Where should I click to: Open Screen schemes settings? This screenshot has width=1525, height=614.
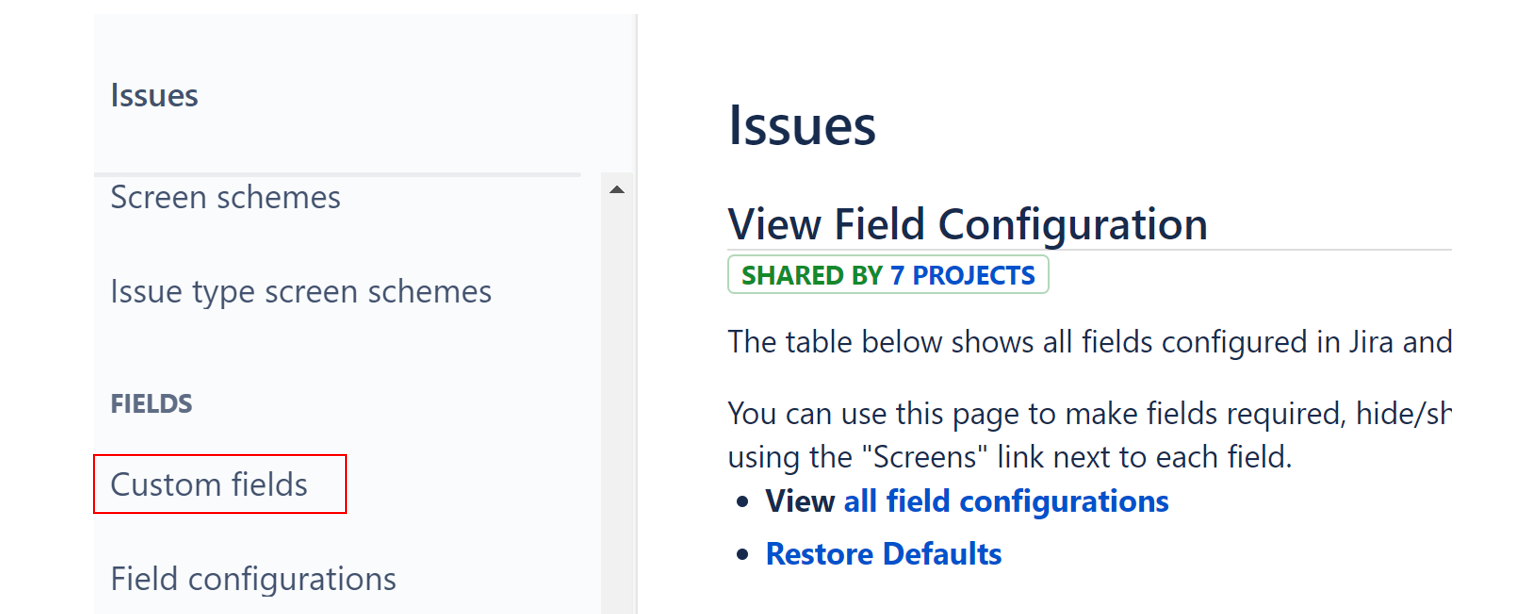pos(225,197)
